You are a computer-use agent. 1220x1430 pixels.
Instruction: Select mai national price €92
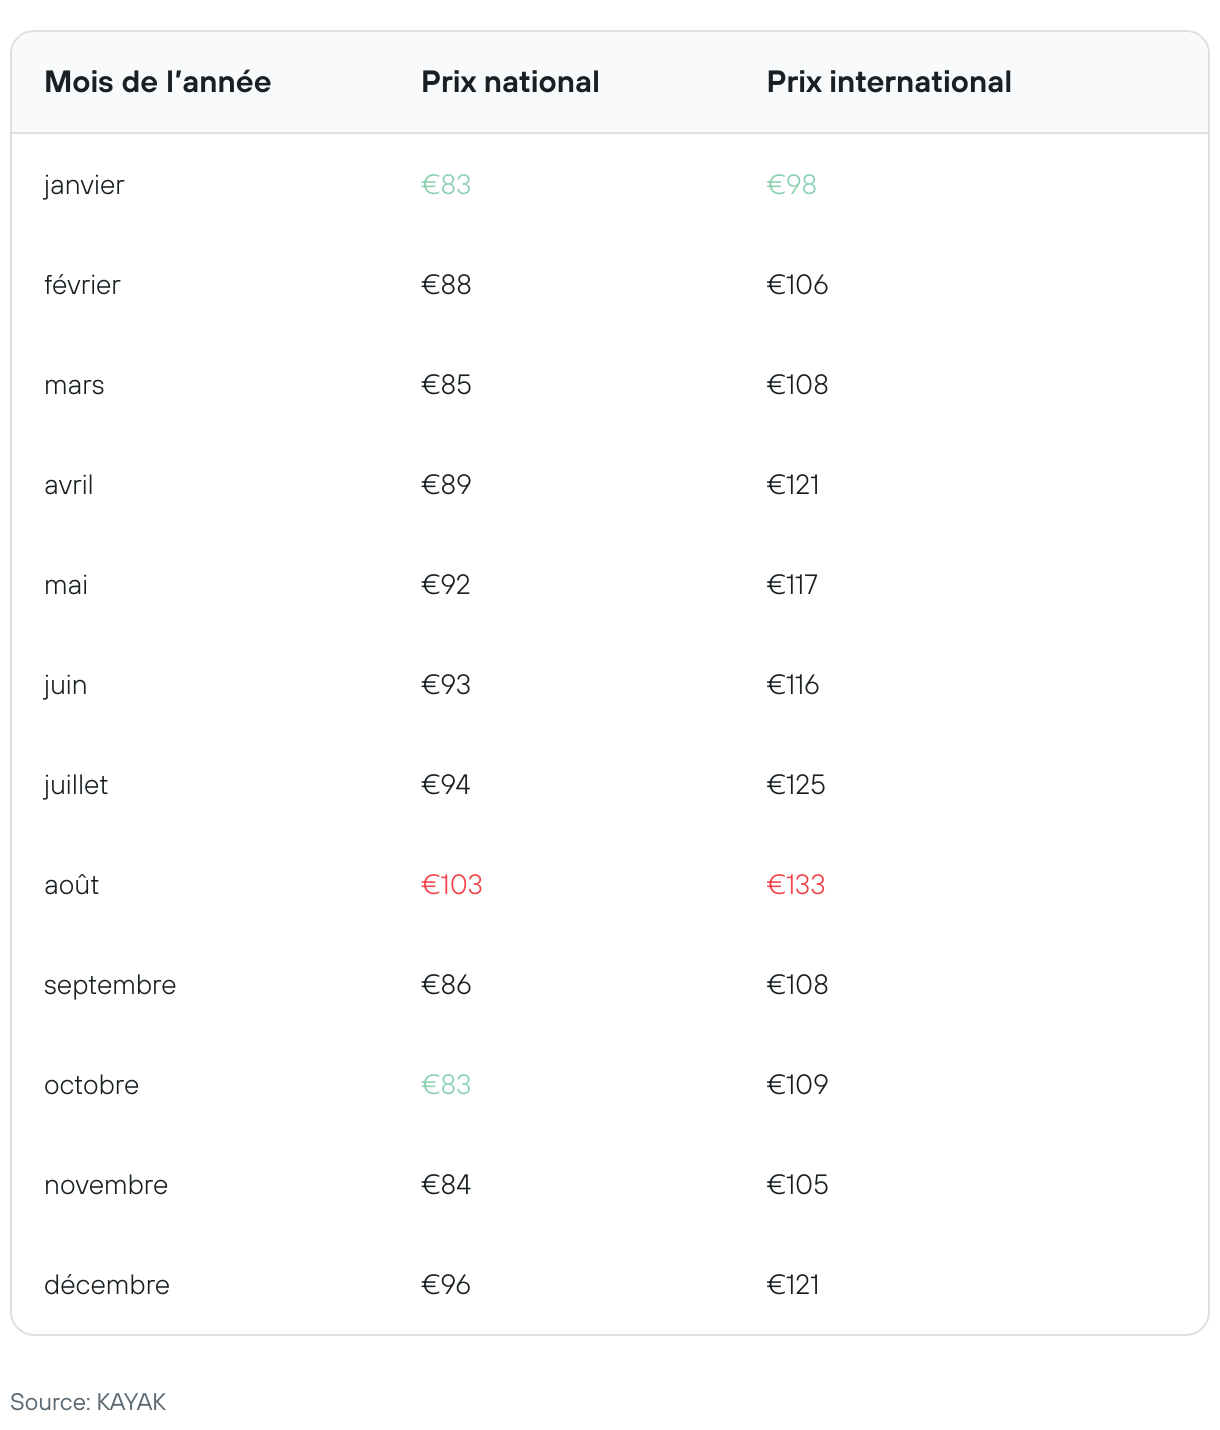[x=446, y=585]
